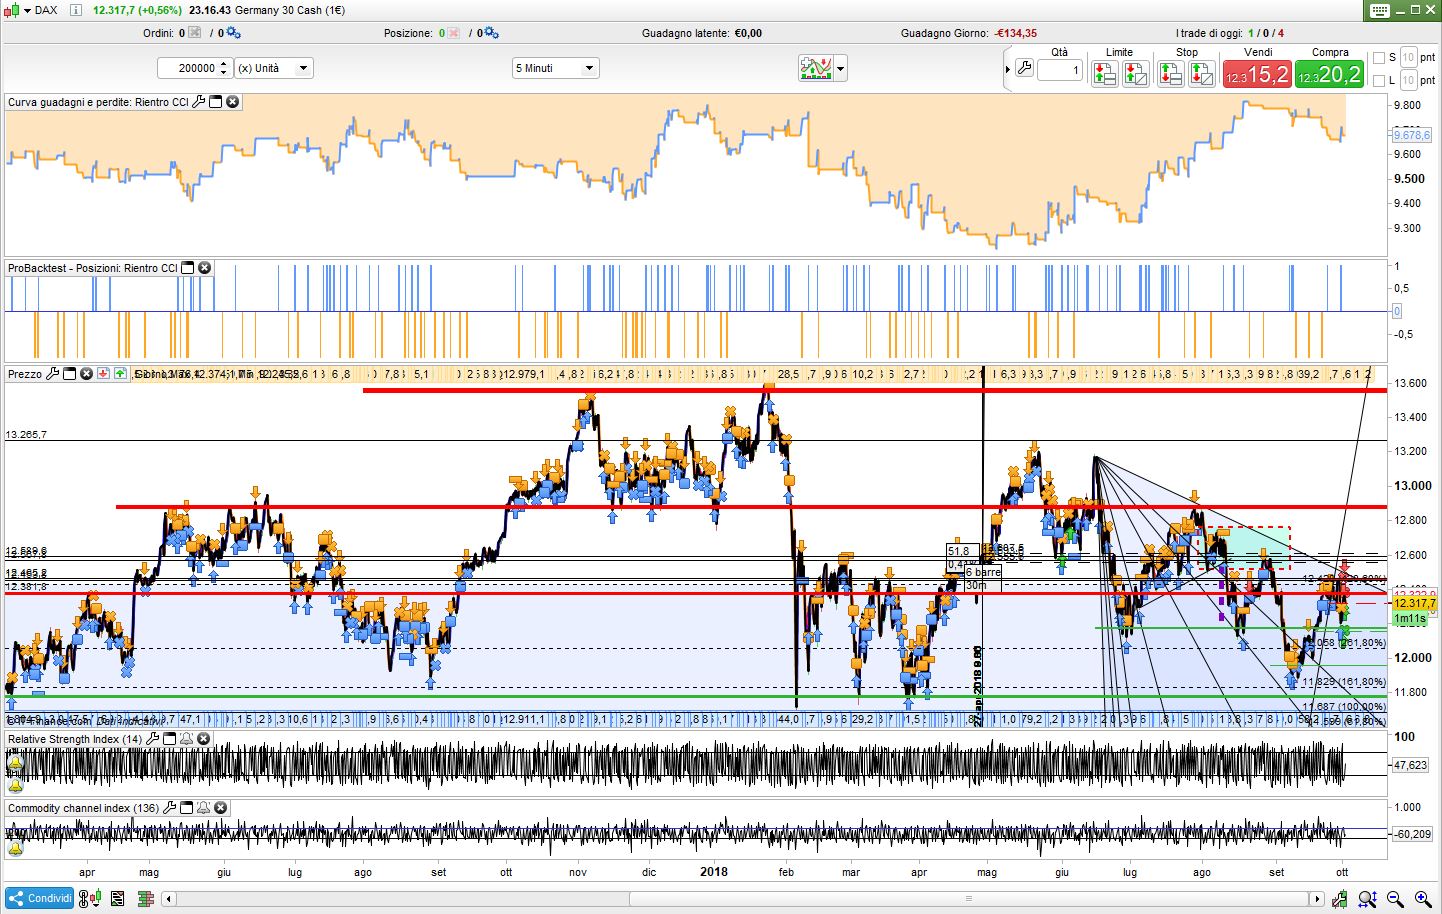
Task: Click the I trade di oggi counter
Action: point(1230,33)
